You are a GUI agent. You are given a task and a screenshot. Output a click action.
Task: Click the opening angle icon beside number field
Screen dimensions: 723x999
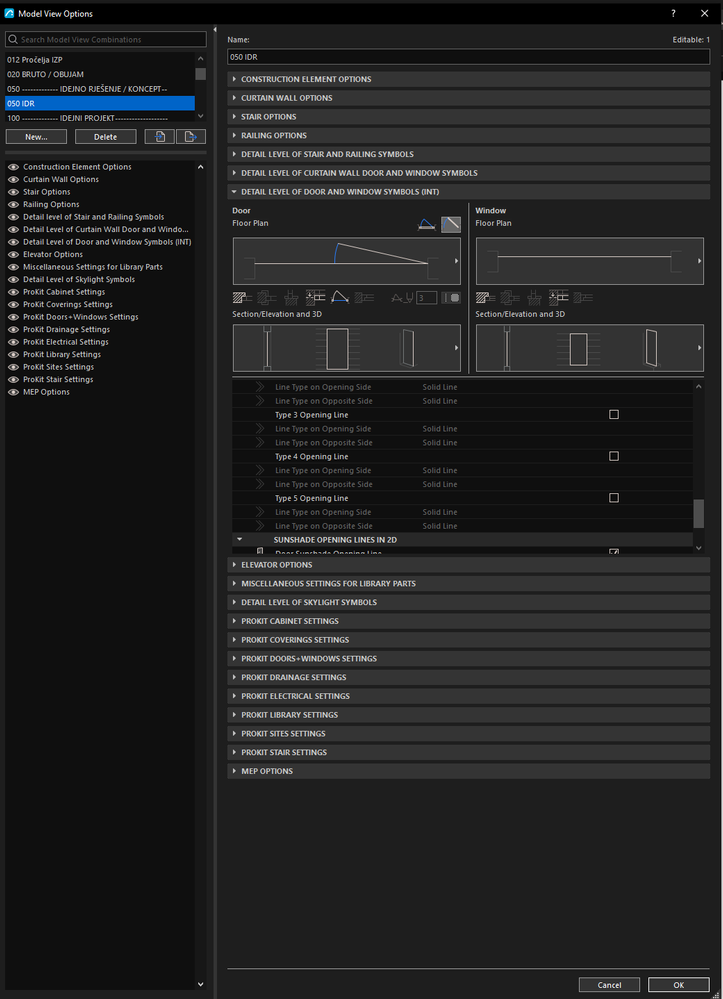pyautogui.click(x=403, y=298)
